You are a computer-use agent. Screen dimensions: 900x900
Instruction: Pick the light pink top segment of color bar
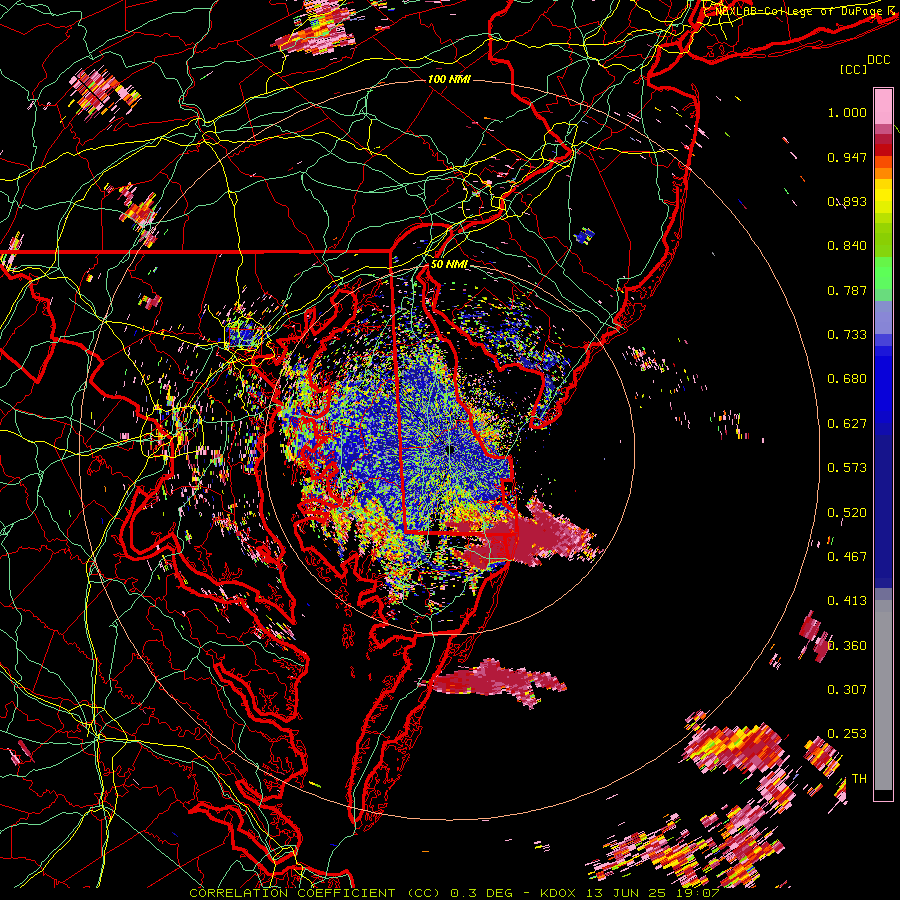click(x=883, y=107)
